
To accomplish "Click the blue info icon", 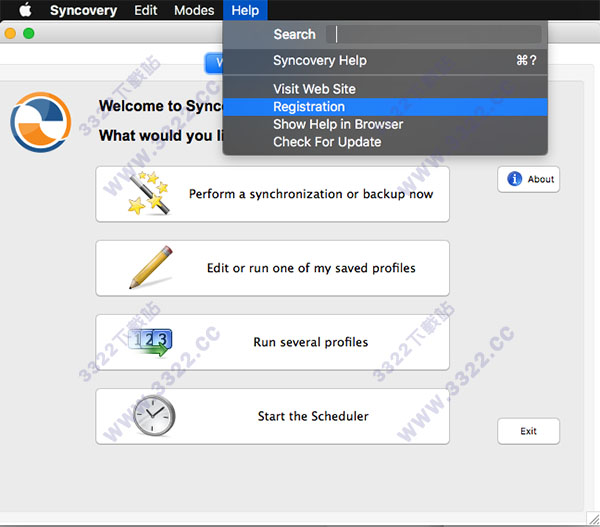I will (514, 179).
